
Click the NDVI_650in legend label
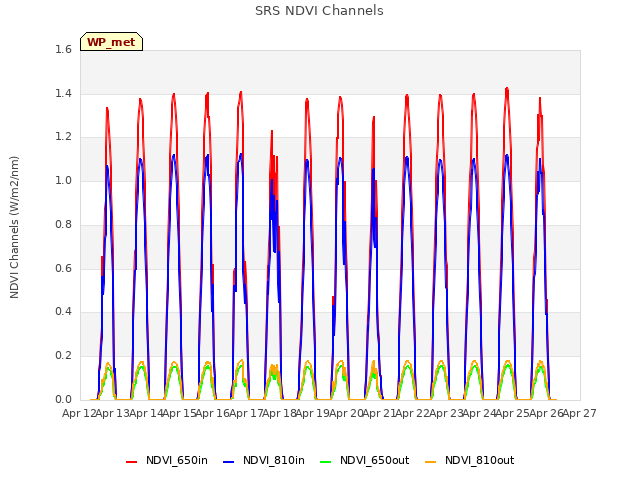pos(177,460)
